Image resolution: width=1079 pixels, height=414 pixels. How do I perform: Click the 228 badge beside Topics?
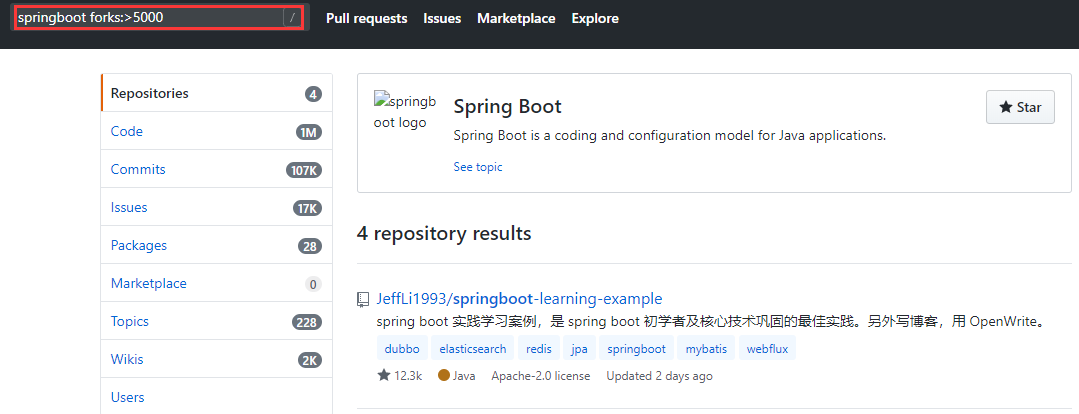307,322
